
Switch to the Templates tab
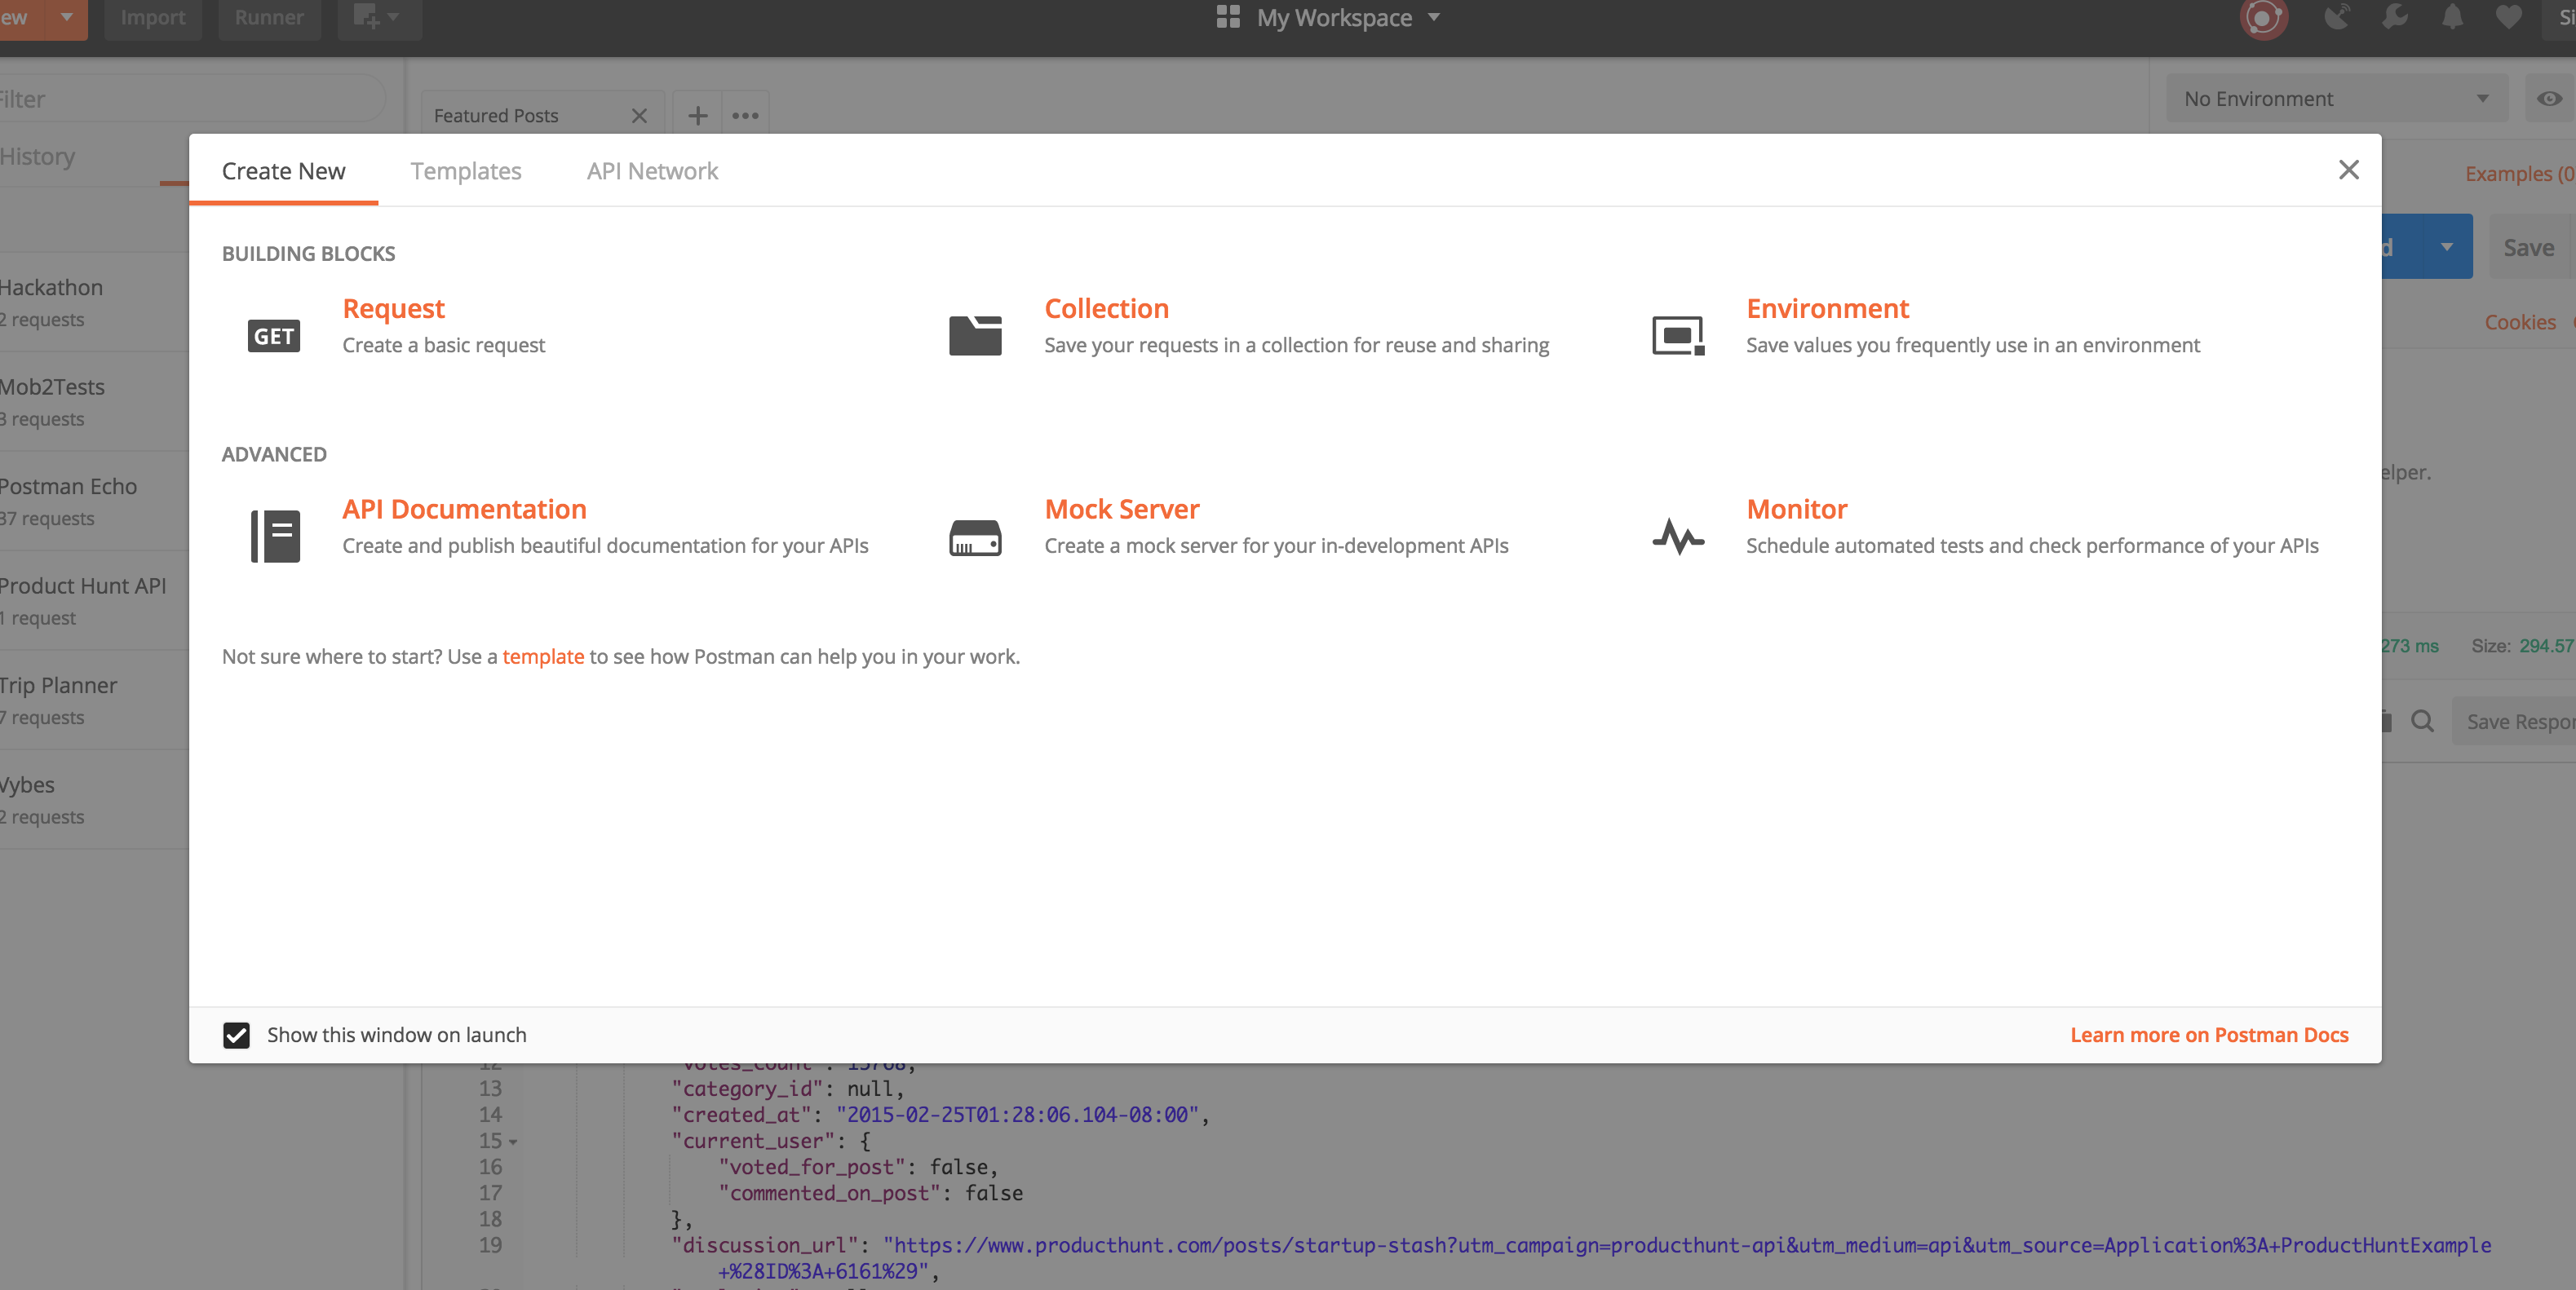pos(465,171)
